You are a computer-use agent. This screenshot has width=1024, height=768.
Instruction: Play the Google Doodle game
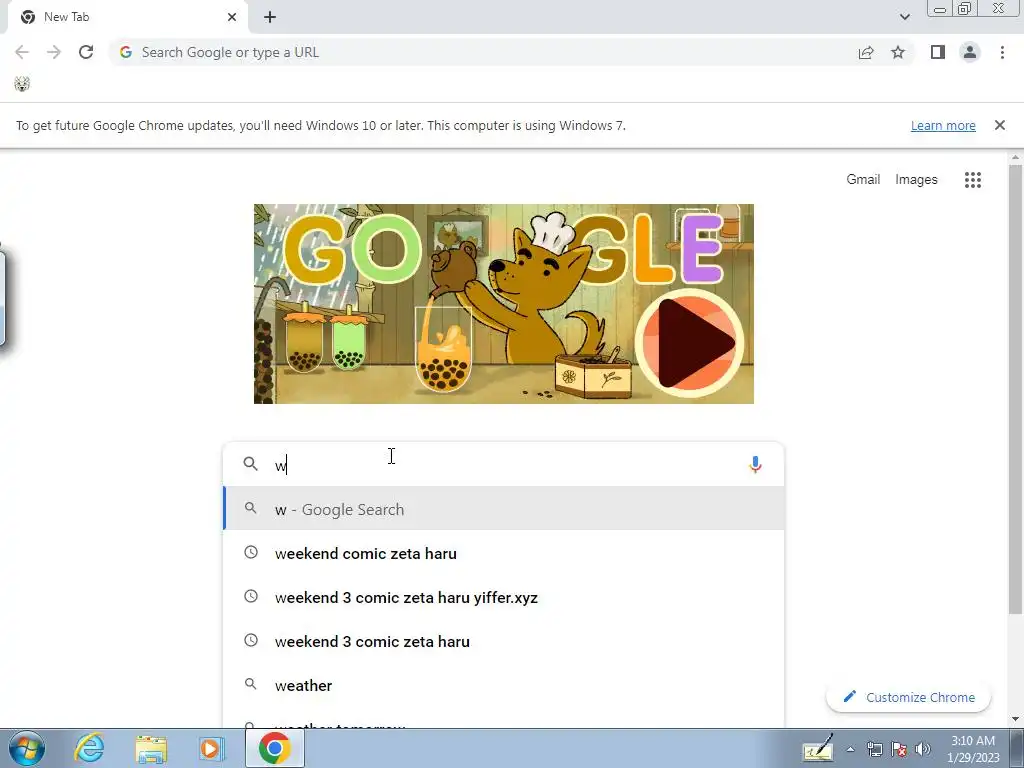click(x=690, y=344)
